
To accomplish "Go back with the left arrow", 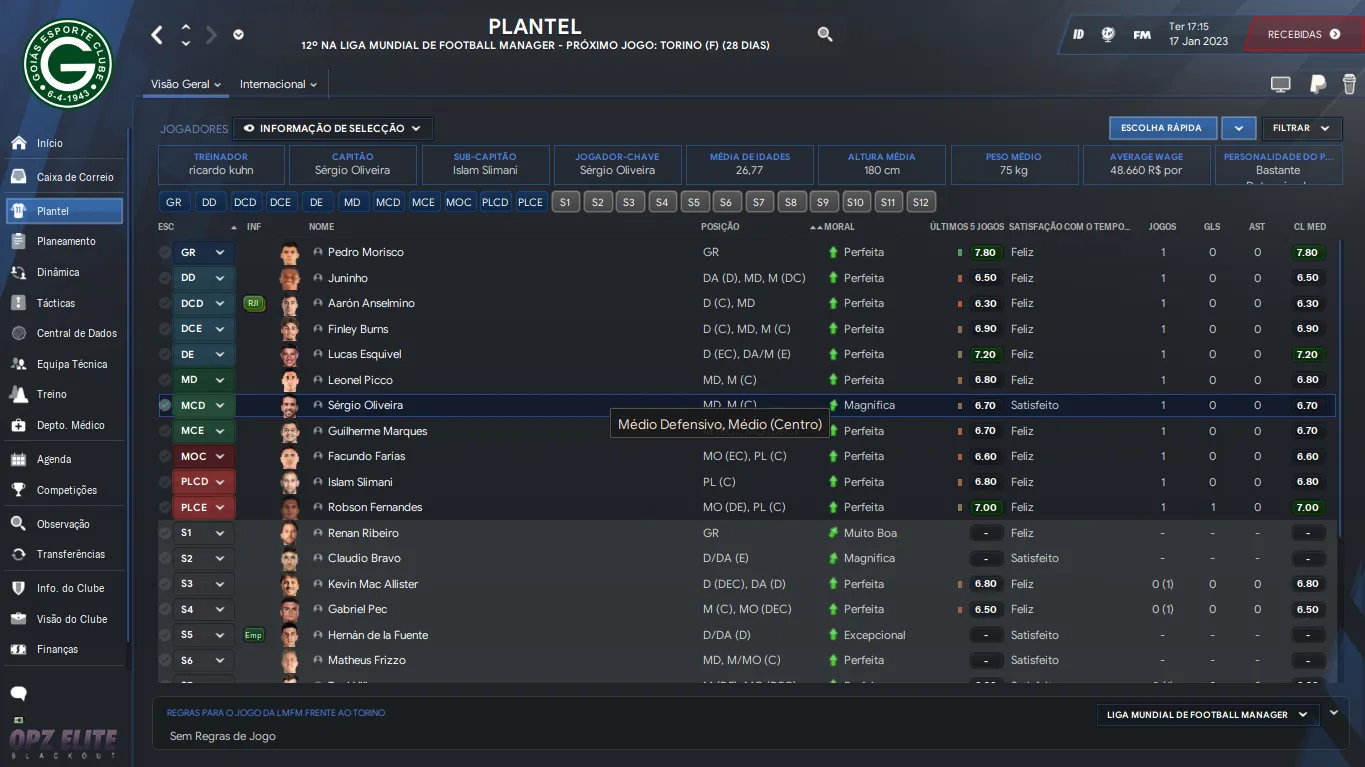I will (157, 35).
